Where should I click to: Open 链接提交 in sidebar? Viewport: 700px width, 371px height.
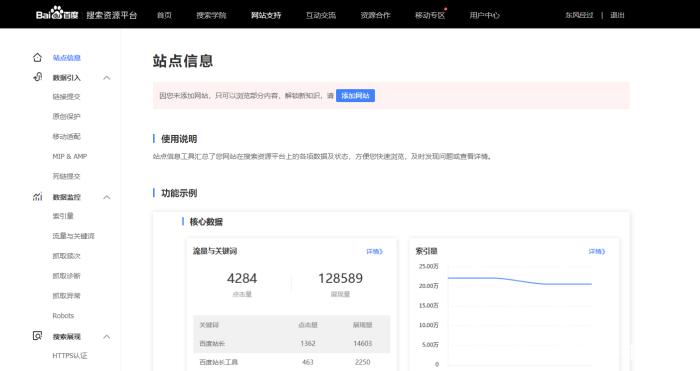(x=67, y=96)
